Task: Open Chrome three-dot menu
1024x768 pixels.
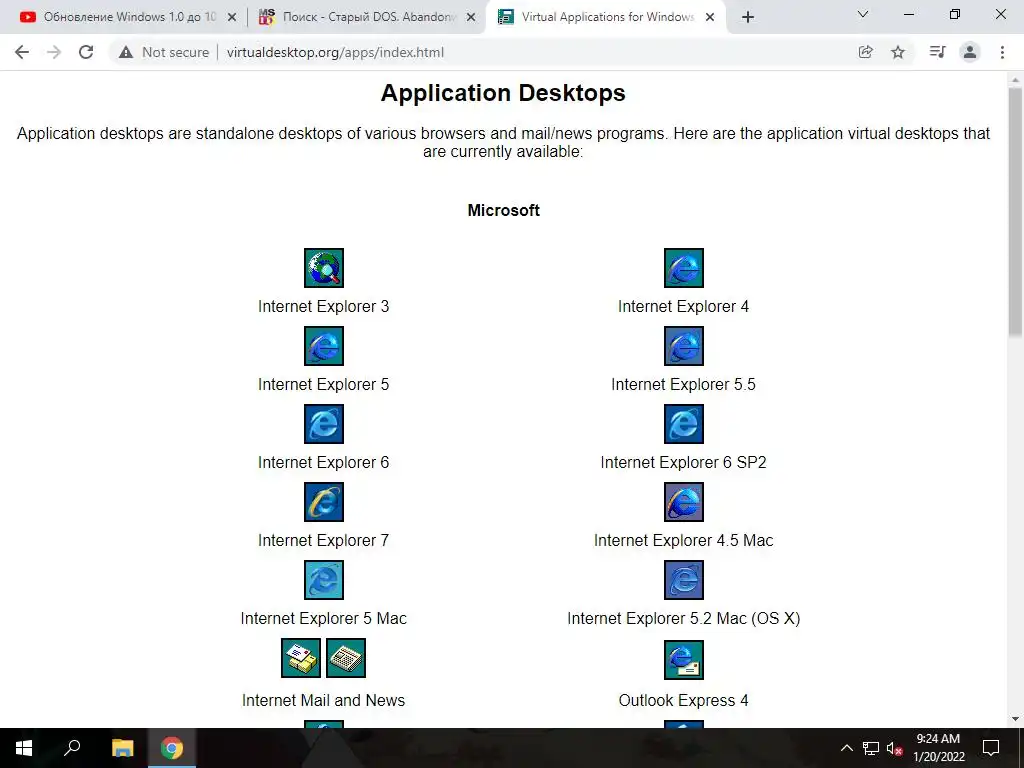Action: [1002, 52]
